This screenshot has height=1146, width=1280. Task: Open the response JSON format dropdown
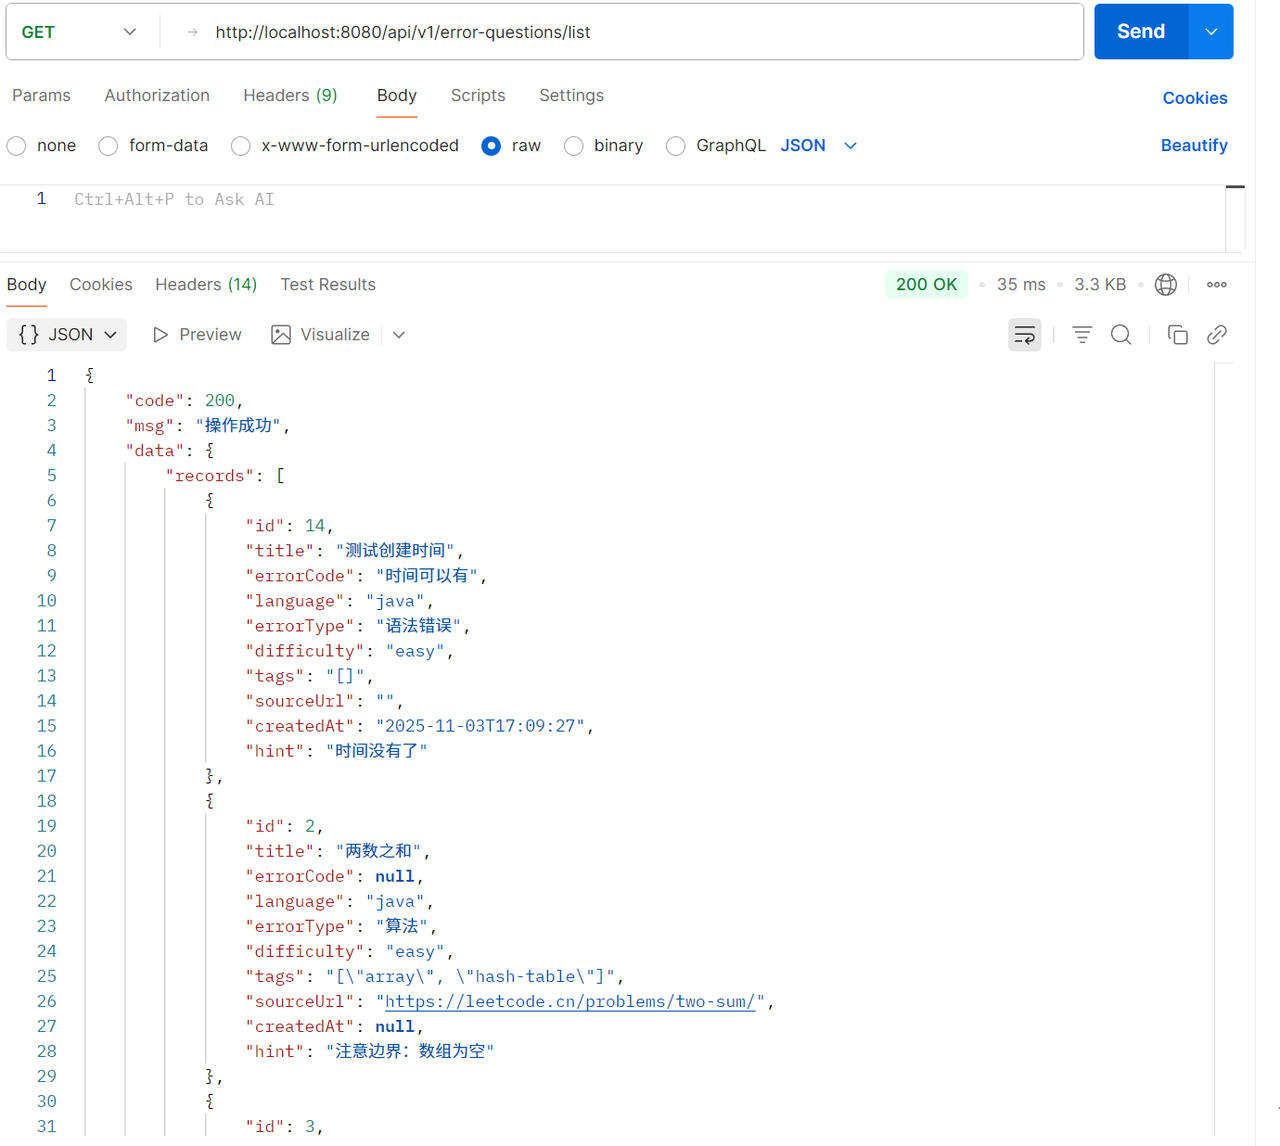[x=67, y=335]
